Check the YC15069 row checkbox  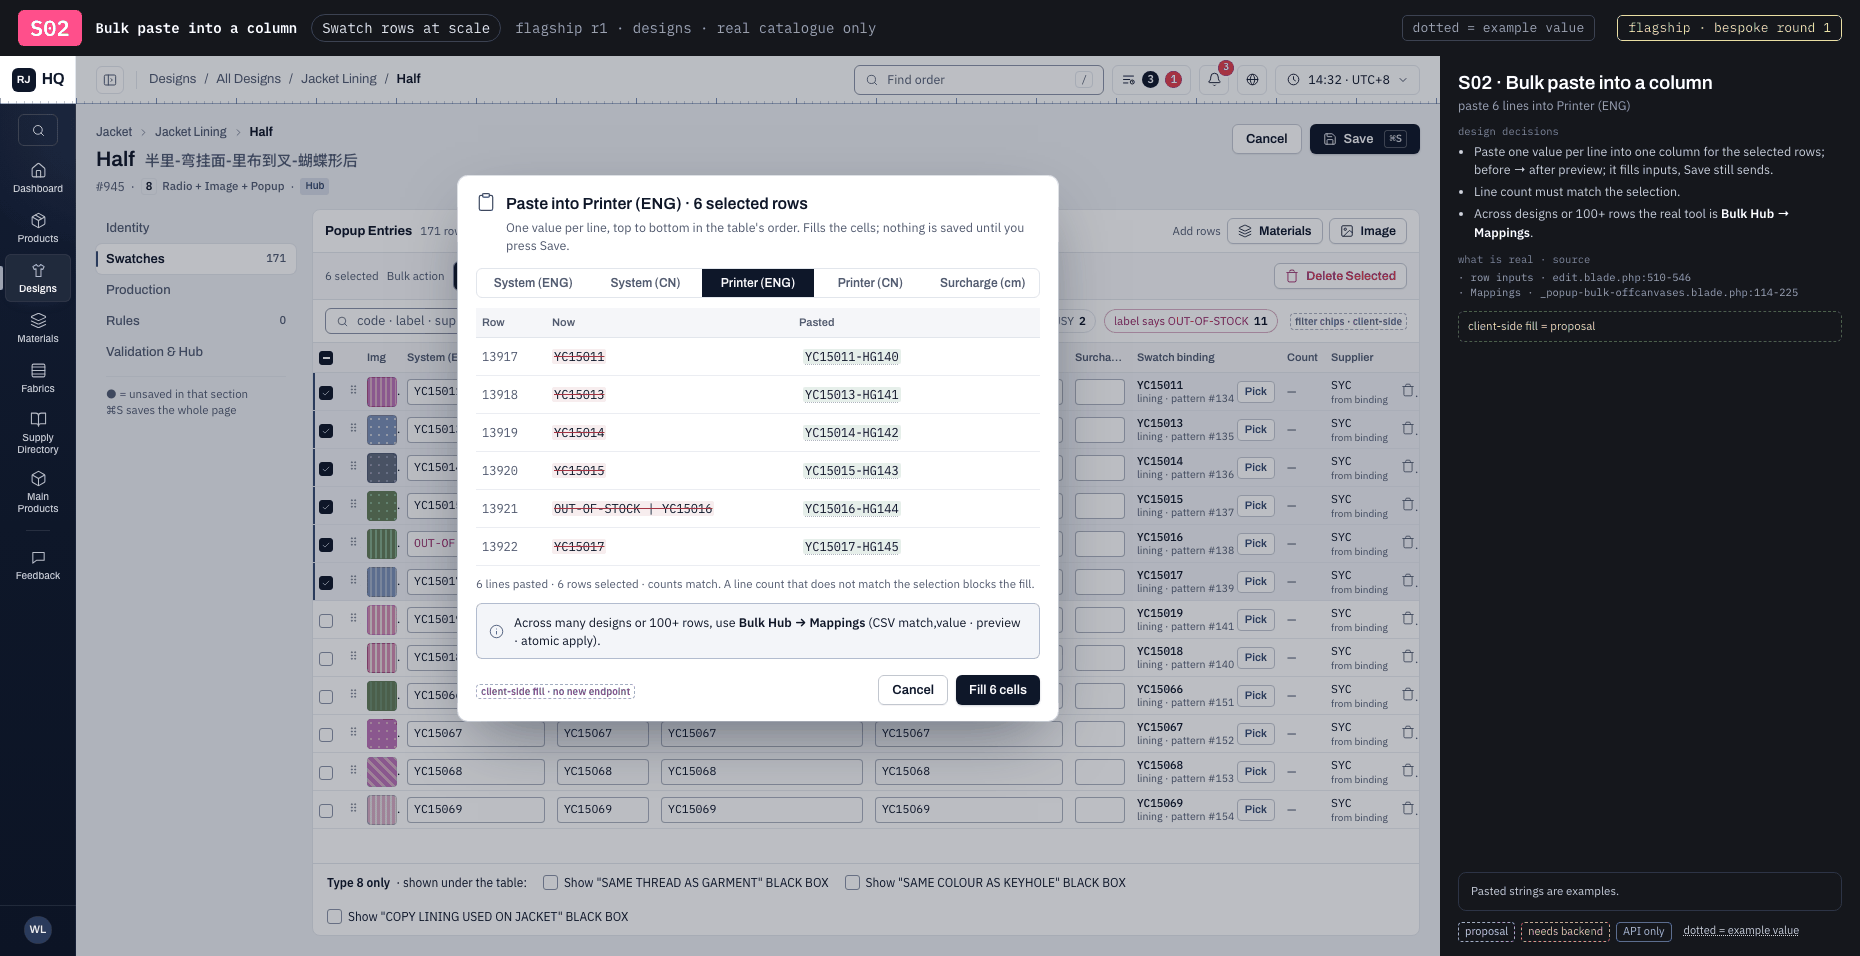[x=326, y=811]
